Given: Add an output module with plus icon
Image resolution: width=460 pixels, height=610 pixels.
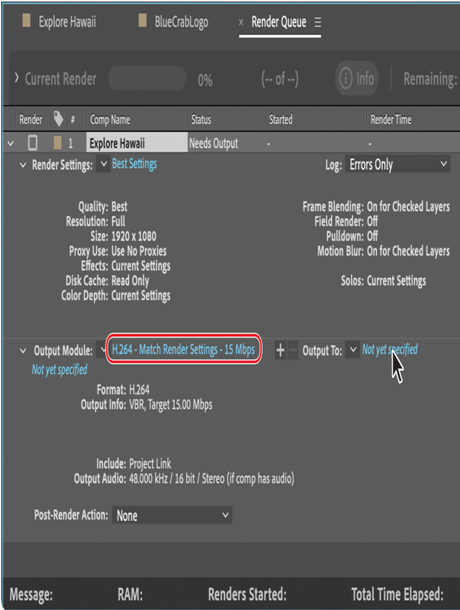Looking at the screenshot, I should click(x=280, y=350).
